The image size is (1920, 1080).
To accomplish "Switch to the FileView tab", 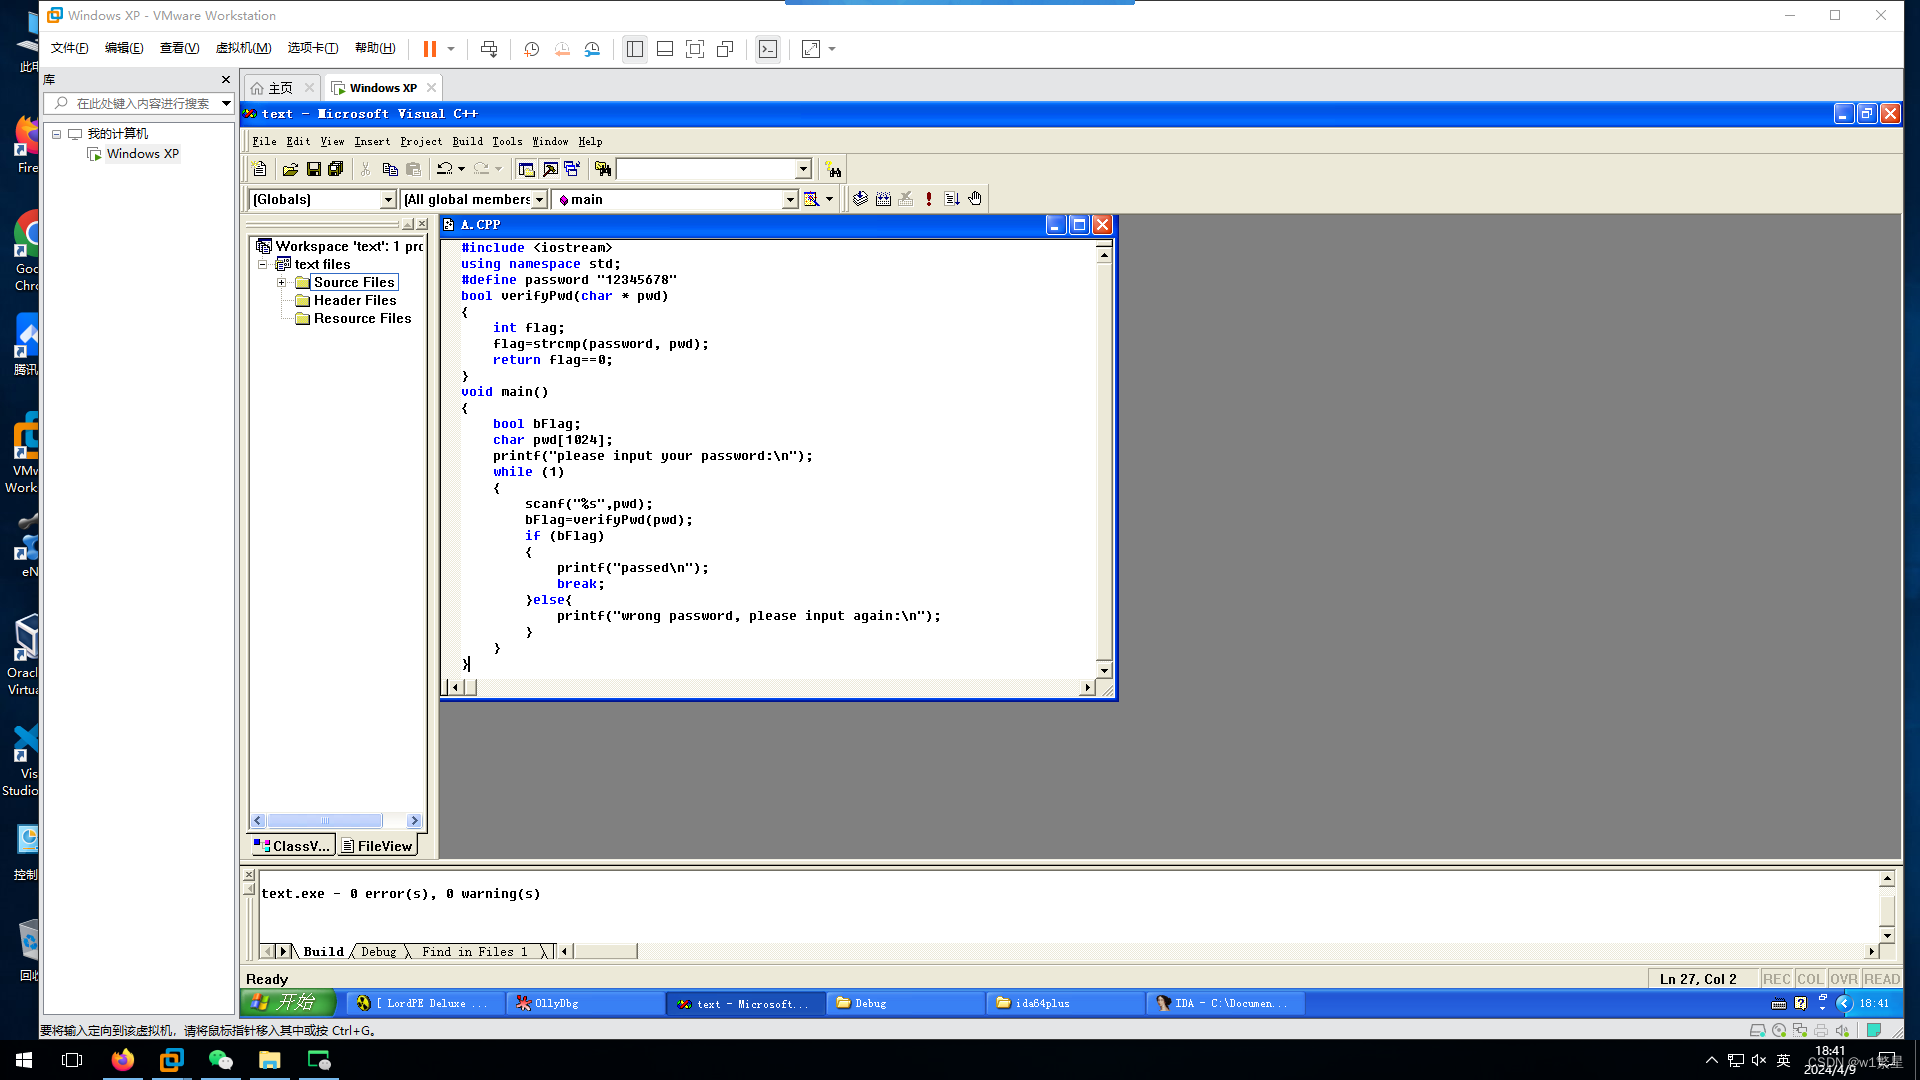I will pyautogui.click(x=377, y=846).
